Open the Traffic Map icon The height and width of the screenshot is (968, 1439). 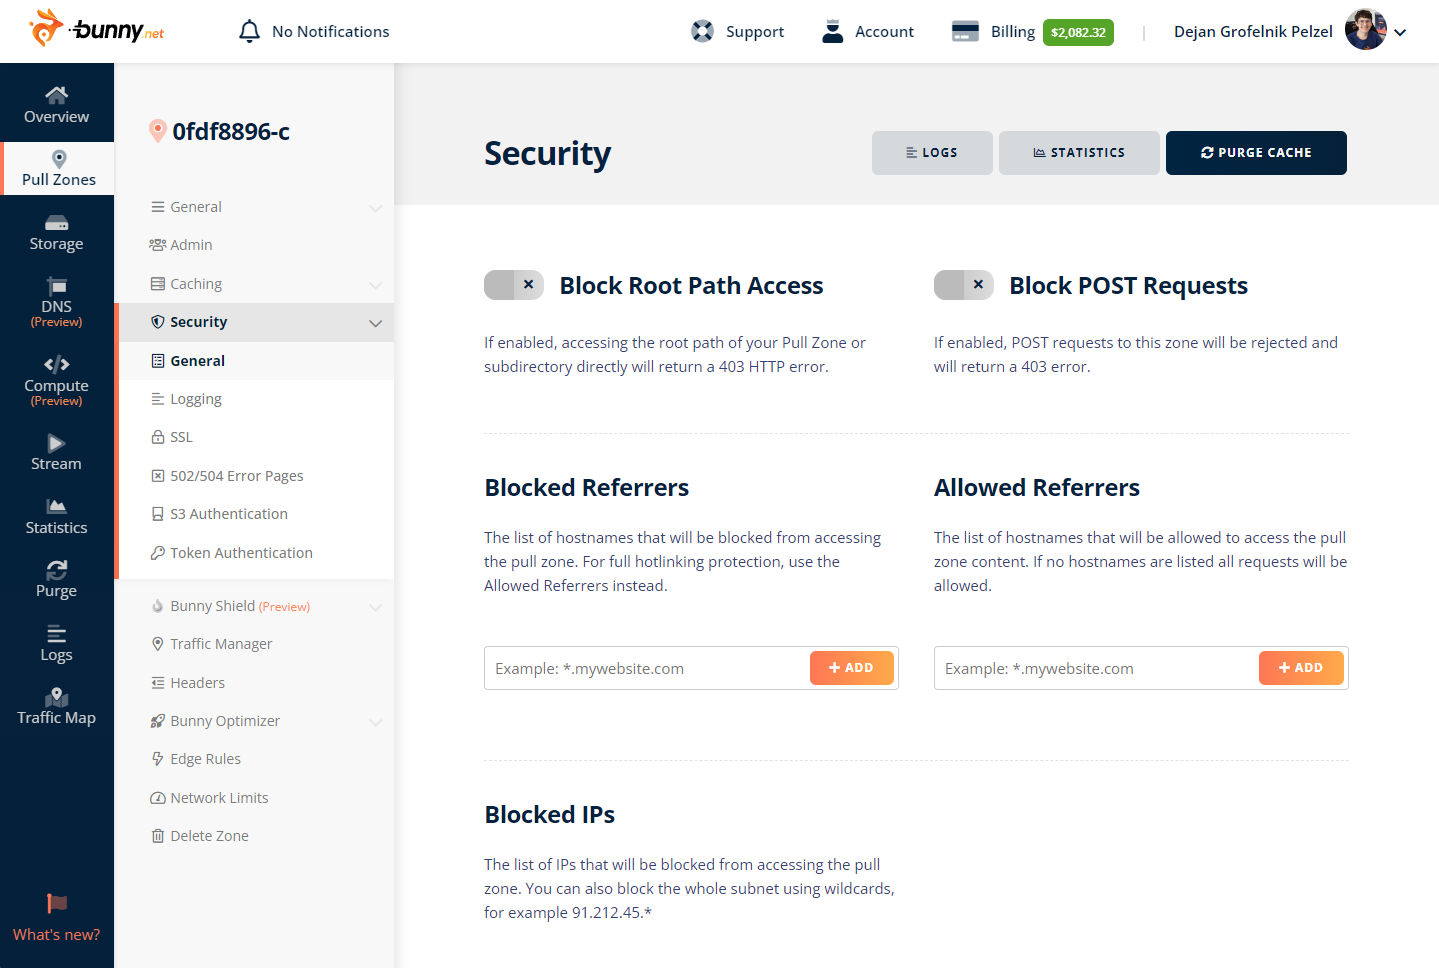pyautogui.click(x=57, y=697)
